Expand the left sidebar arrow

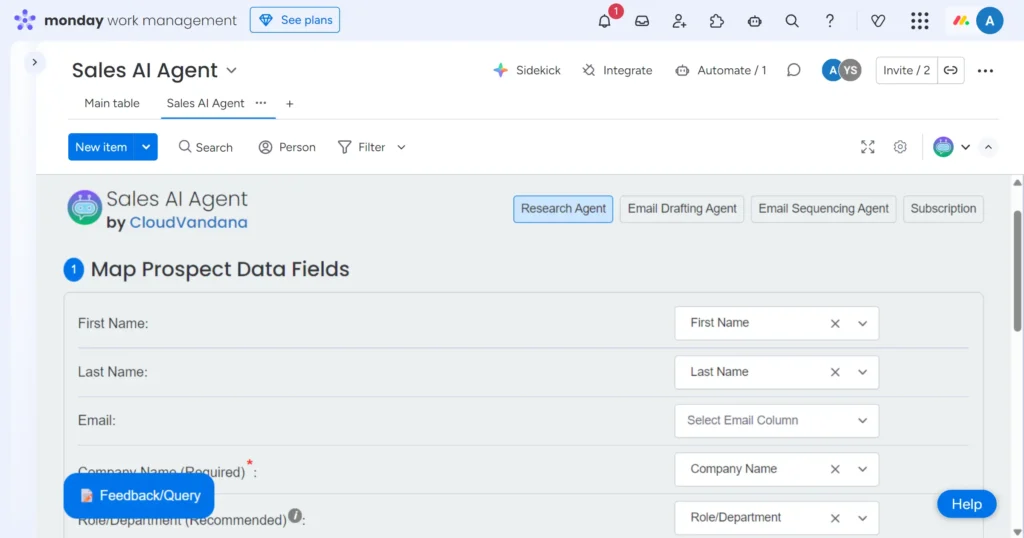34,62
